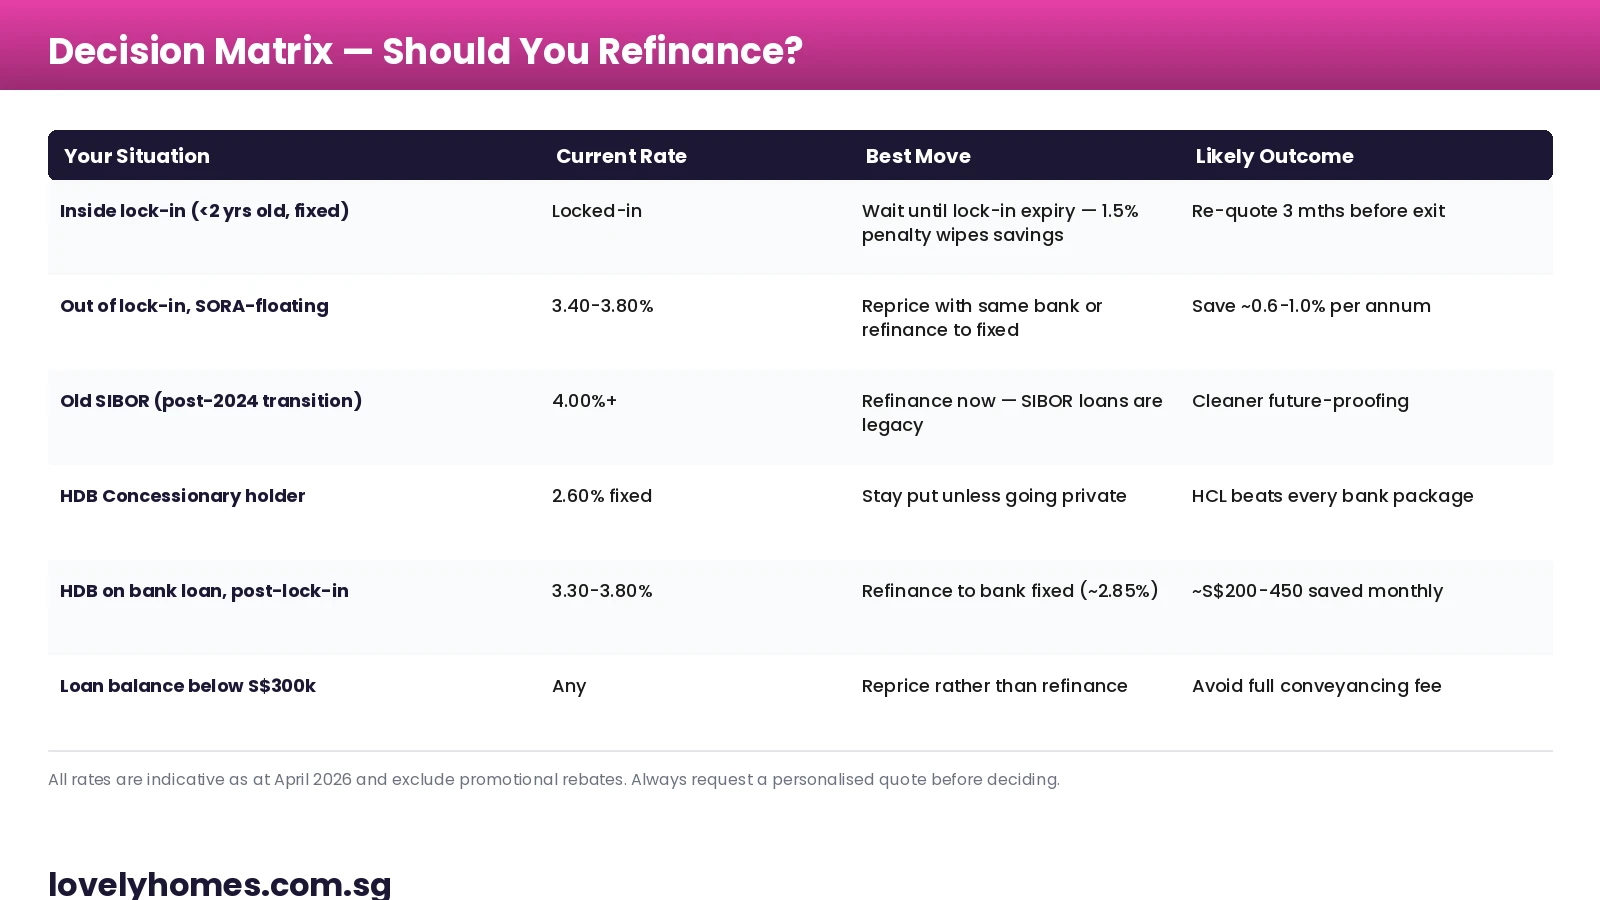Viewport: 1600px width, 900px height.
Task: Click the '2.60% fixed' rate cell
Action: point(602,496)
